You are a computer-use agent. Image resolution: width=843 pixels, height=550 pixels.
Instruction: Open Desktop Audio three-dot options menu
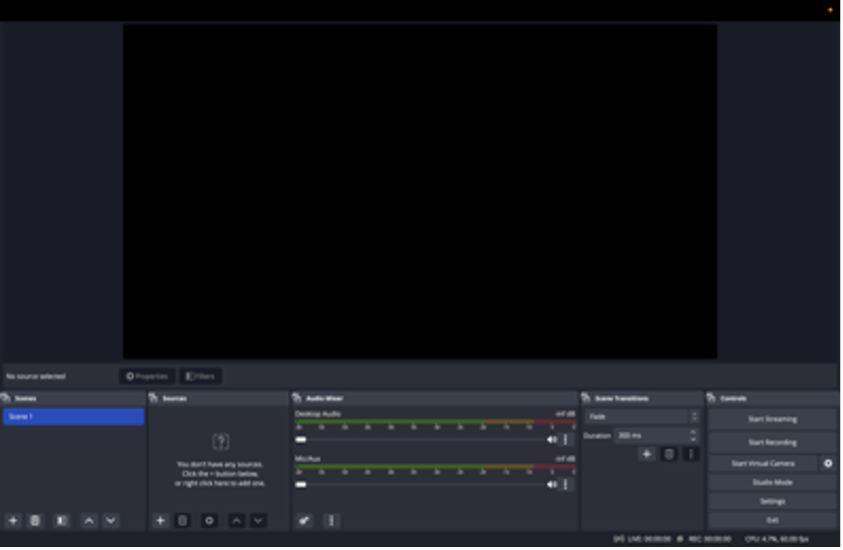tap(566, 440)
